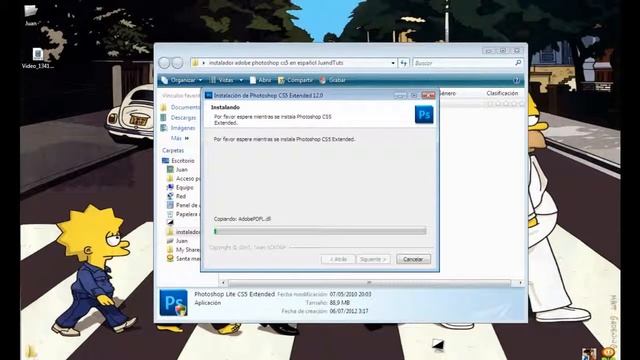The width and height of the screenshot is (640, 360).
Task: Click the horizontal scrollbar in file list
Action: (369, 282)
